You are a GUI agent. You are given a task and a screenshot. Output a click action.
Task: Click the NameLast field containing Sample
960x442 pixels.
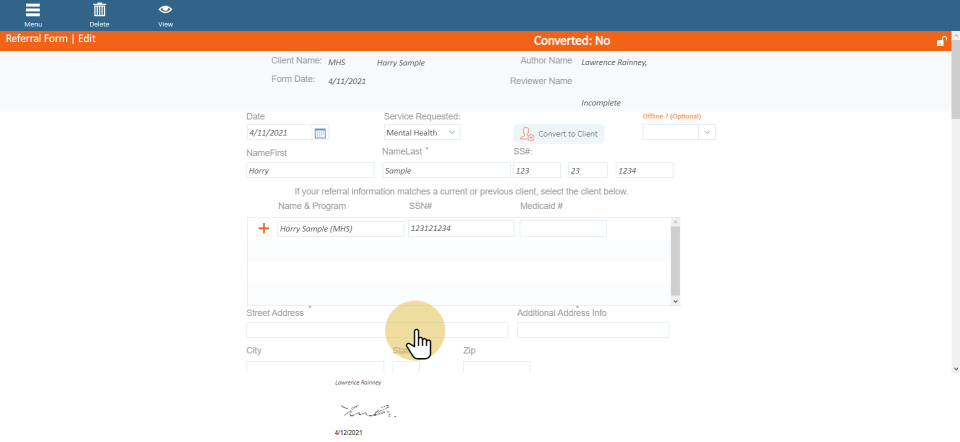tap(445, 171)
